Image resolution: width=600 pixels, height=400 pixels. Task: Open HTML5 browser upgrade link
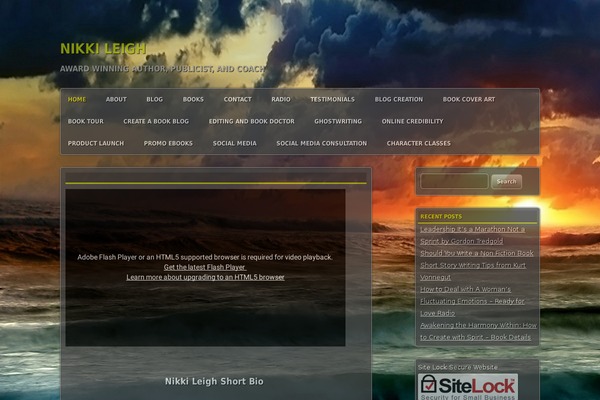[205, 277]
